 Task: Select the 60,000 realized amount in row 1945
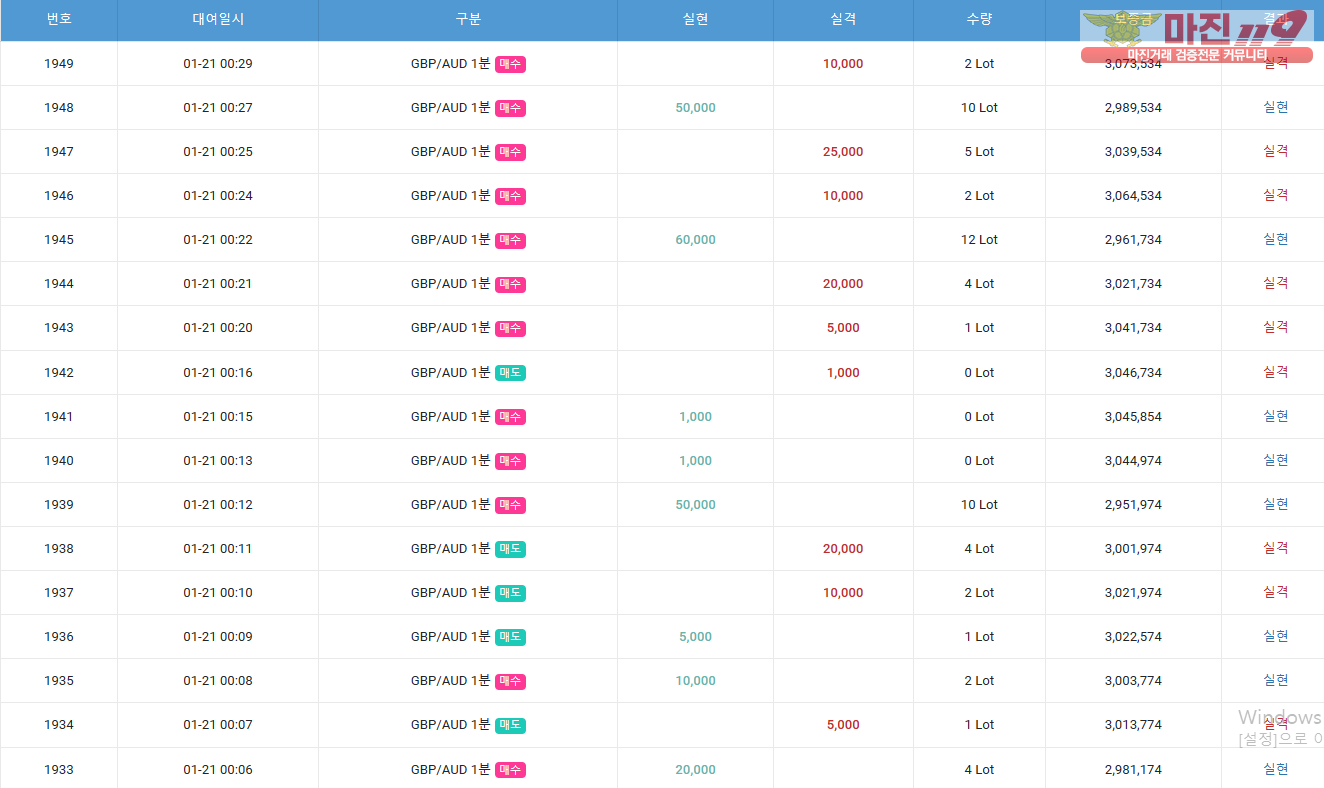tap(695, 240)
